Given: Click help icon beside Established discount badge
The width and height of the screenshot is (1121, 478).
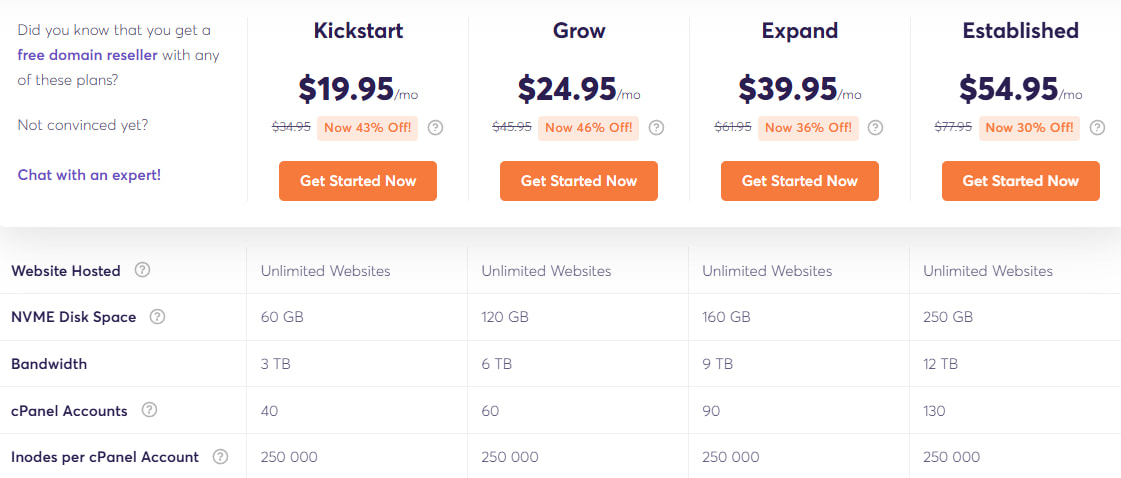Looking at the screenshot, I should click(x=1097, y=128).
